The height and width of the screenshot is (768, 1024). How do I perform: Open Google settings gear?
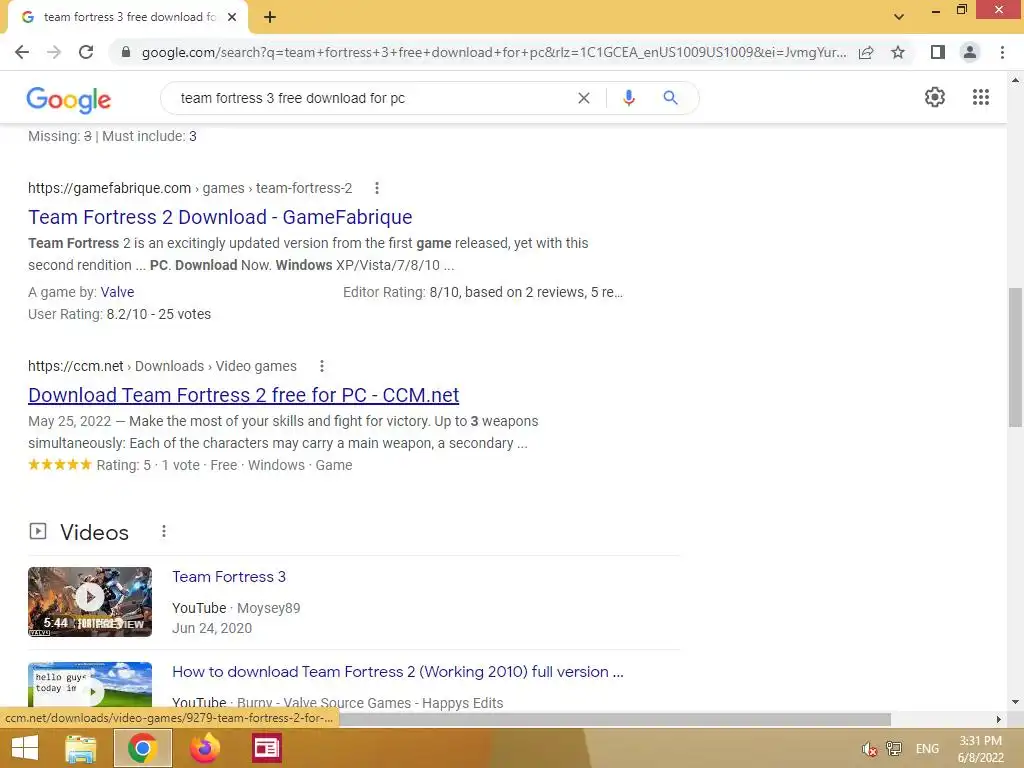point(935,97)
